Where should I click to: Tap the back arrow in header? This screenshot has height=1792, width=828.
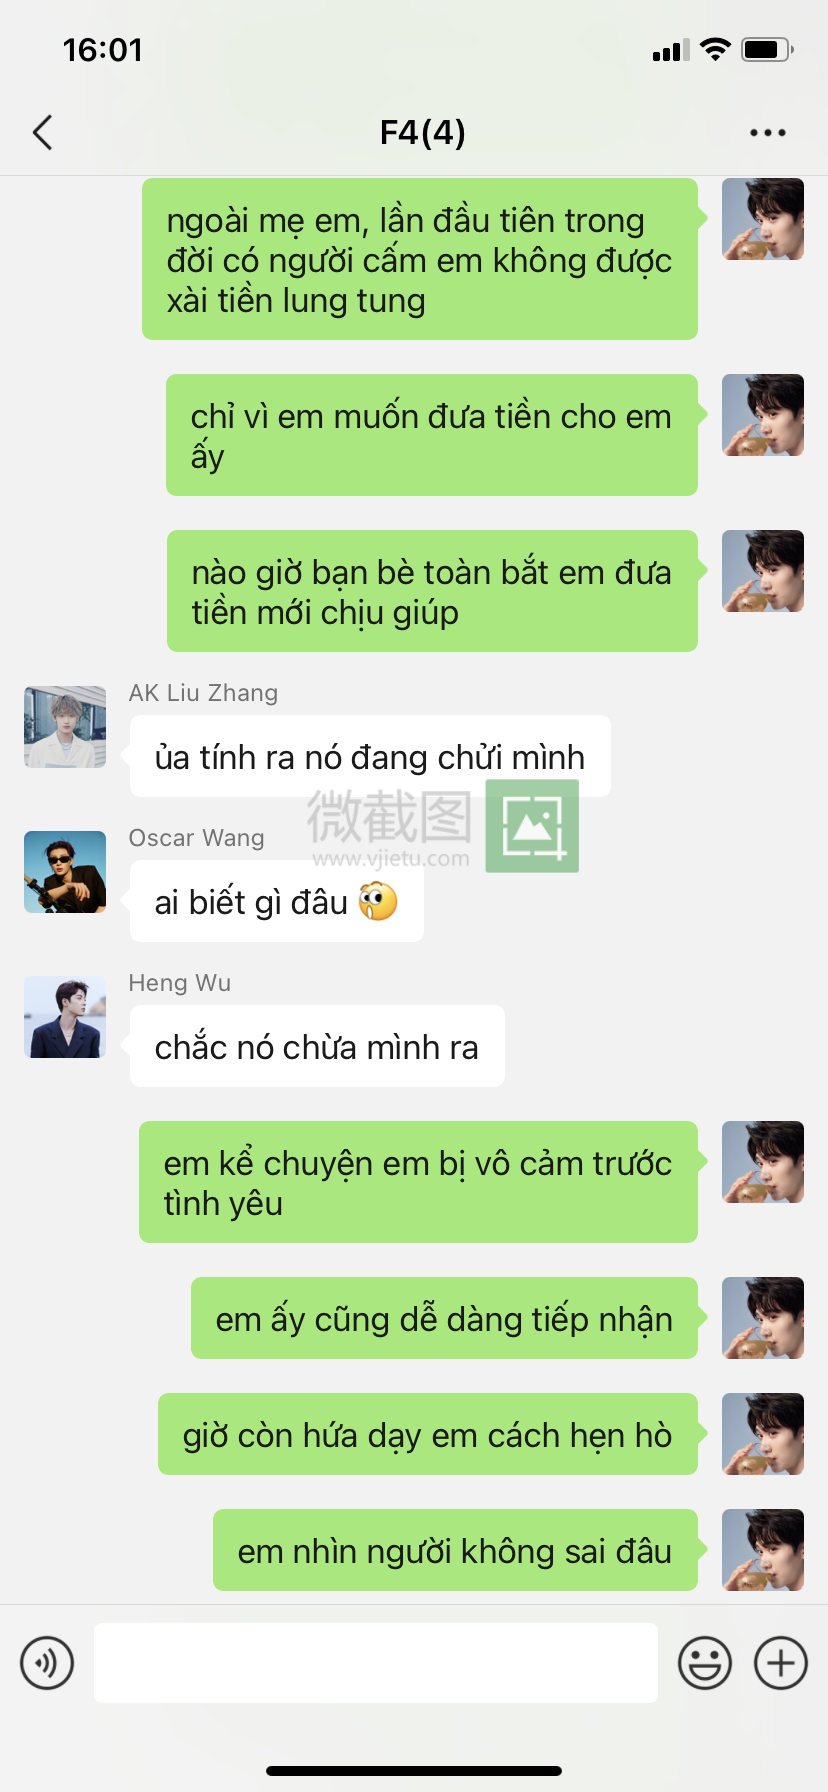tap(42, 132)
